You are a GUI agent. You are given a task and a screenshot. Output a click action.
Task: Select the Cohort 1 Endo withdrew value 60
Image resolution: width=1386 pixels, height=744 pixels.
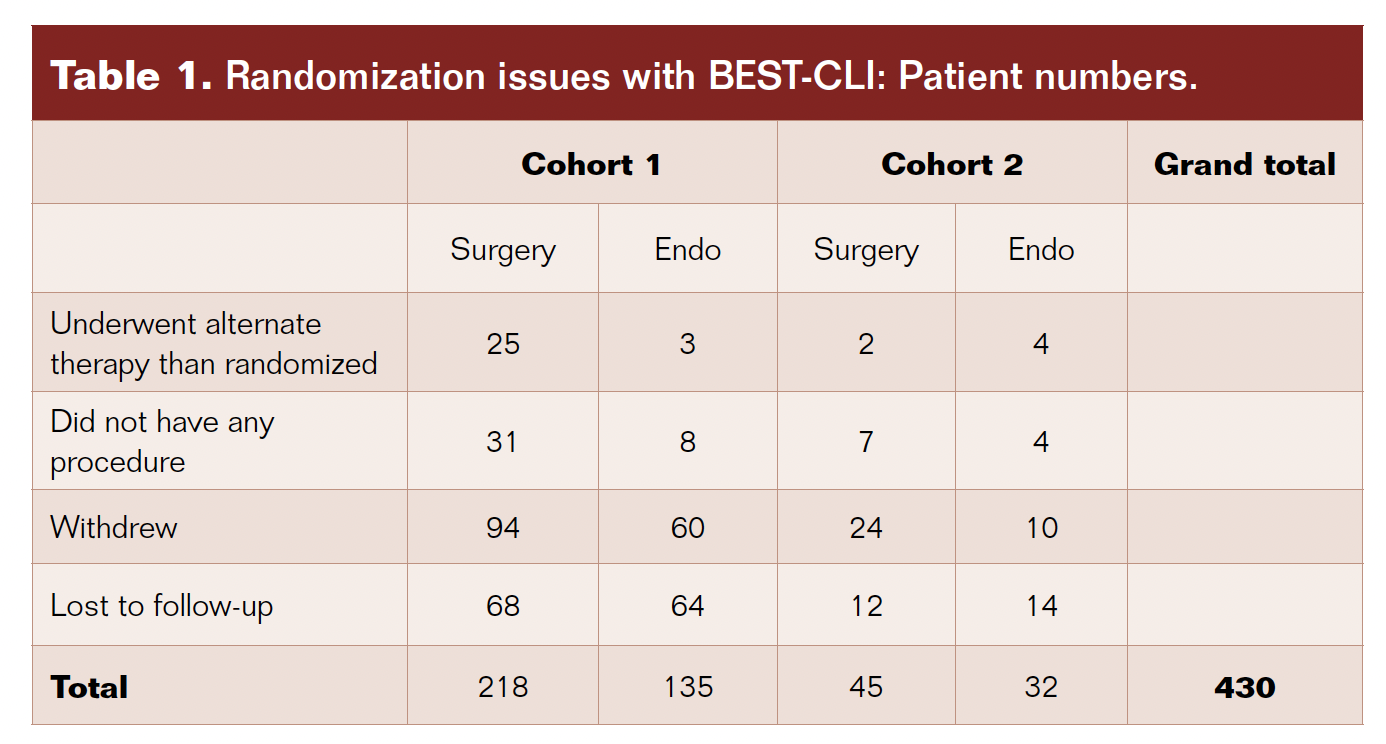coord(688,527)
